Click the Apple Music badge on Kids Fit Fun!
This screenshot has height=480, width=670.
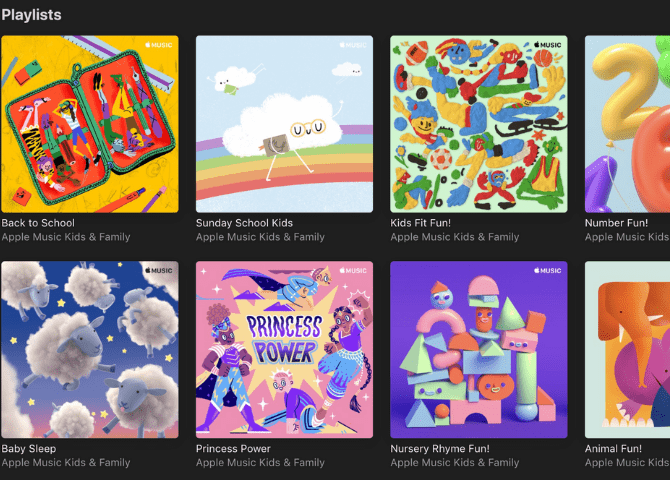click(547, 45)
